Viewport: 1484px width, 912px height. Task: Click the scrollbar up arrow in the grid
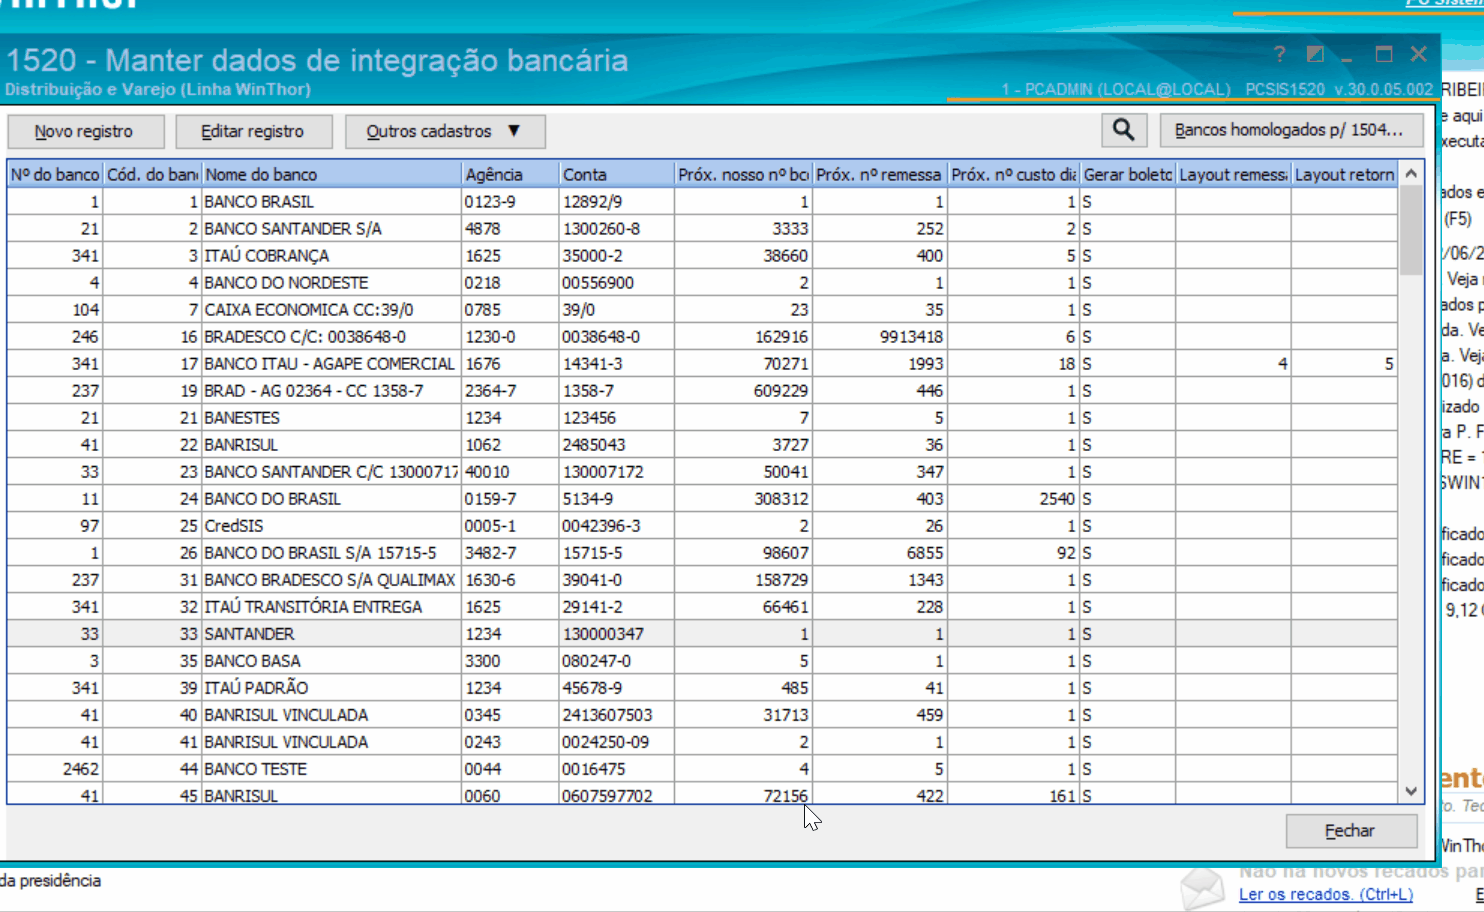point(1411,174)
